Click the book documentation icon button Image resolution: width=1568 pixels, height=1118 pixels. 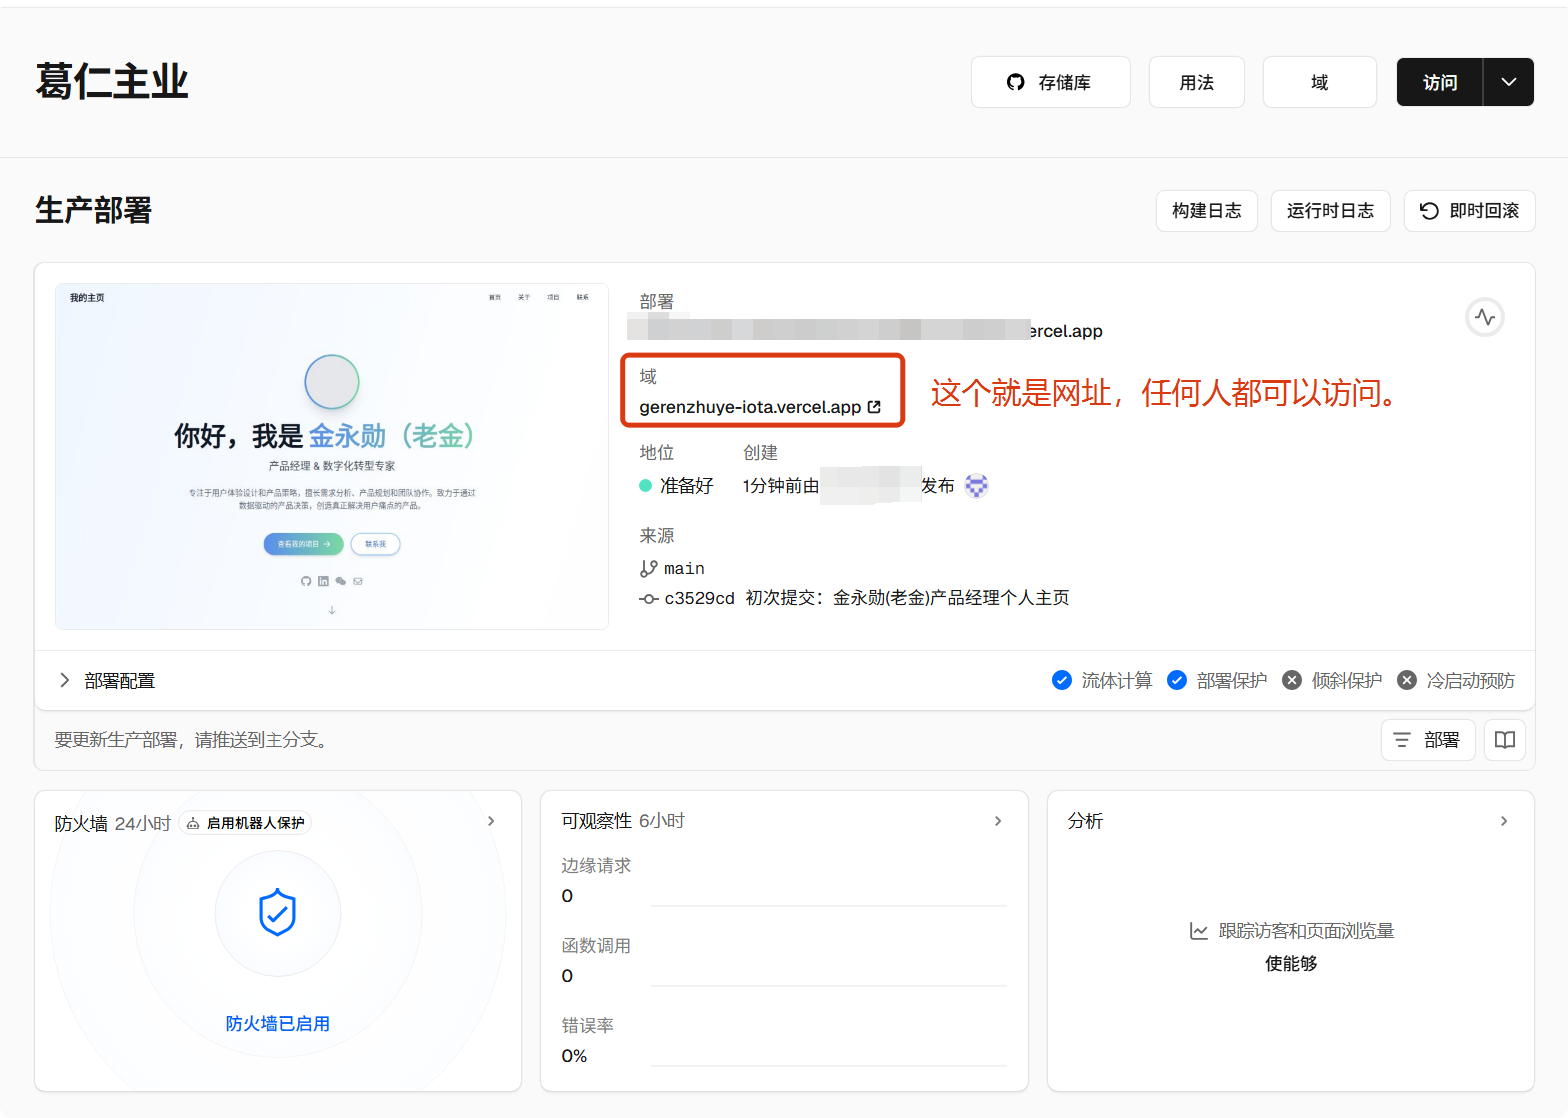coord(1504,740)
